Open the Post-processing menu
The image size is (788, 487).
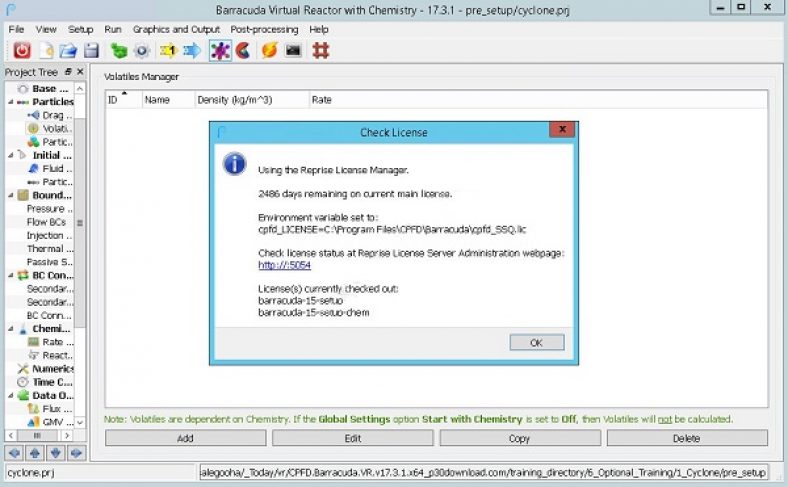tap(264, 29)
